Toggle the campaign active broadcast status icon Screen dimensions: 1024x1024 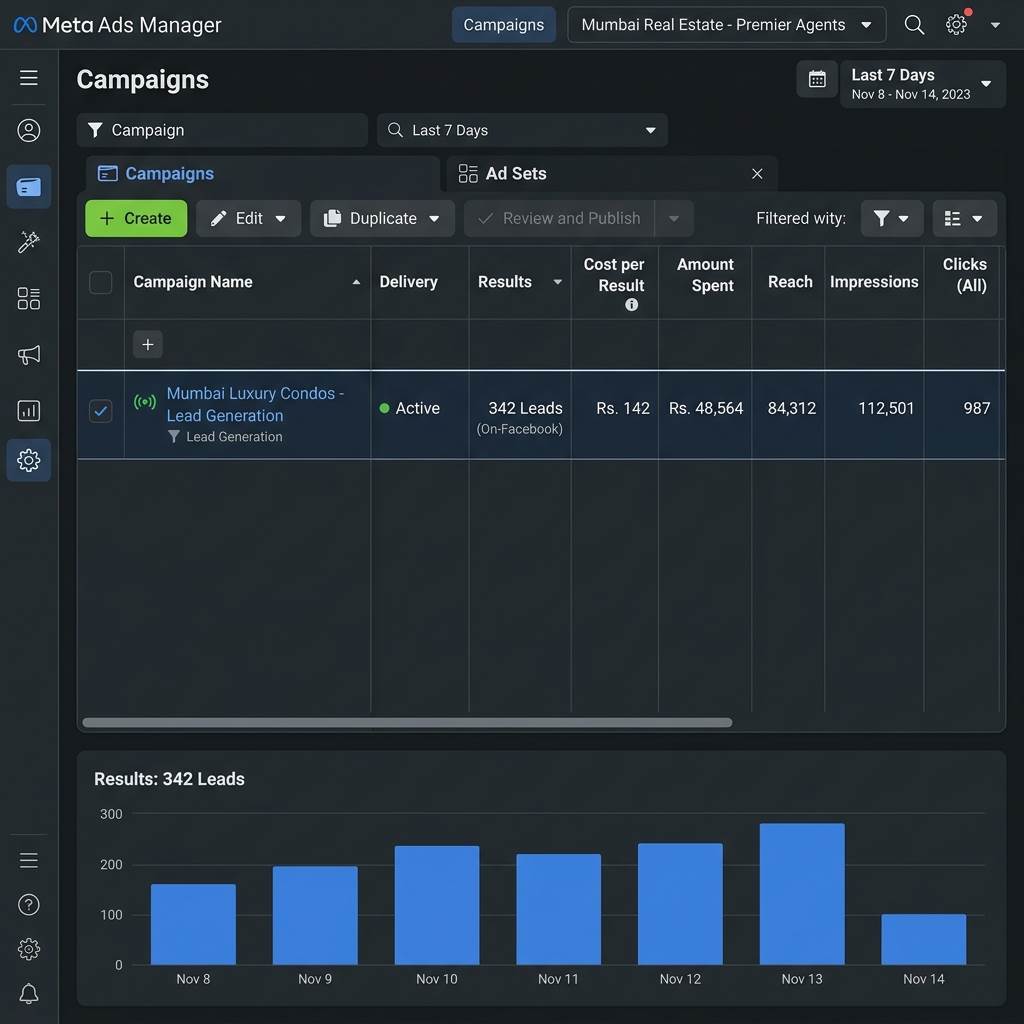144,402
